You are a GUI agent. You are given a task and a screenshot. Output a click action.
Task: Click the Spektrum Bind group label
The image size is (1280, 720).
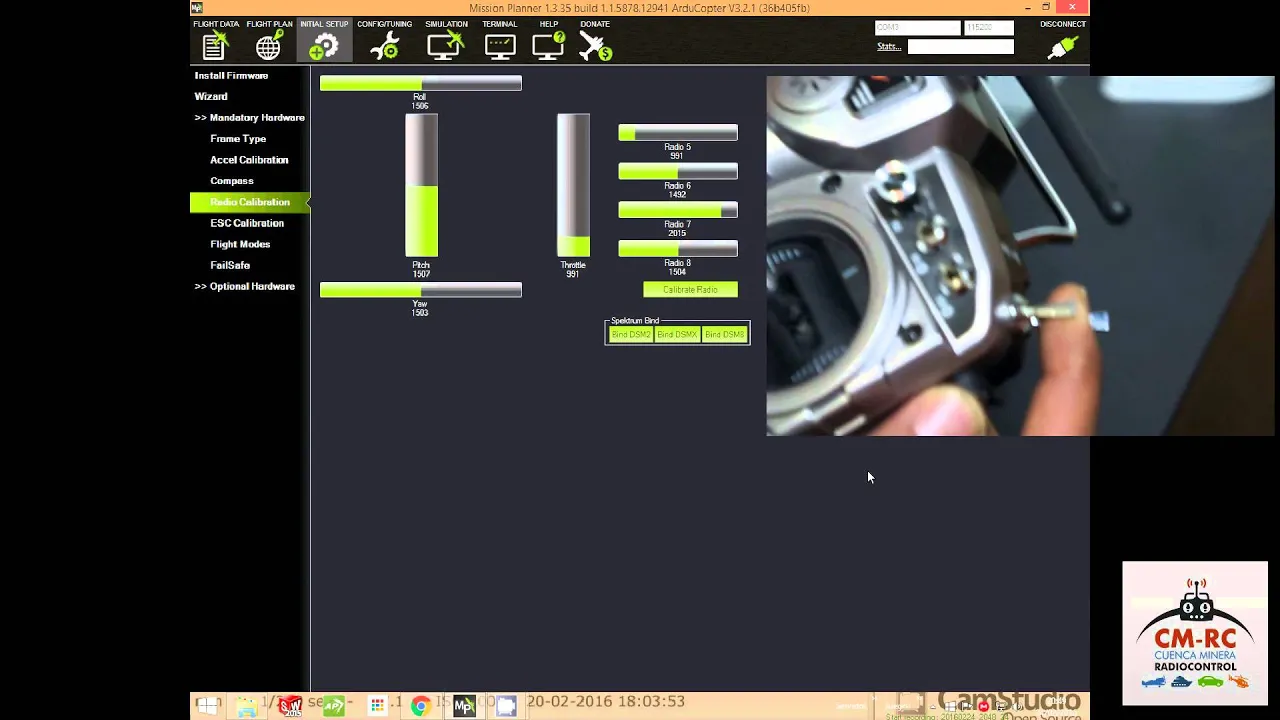pyautogui.click(x=635, y=321)
